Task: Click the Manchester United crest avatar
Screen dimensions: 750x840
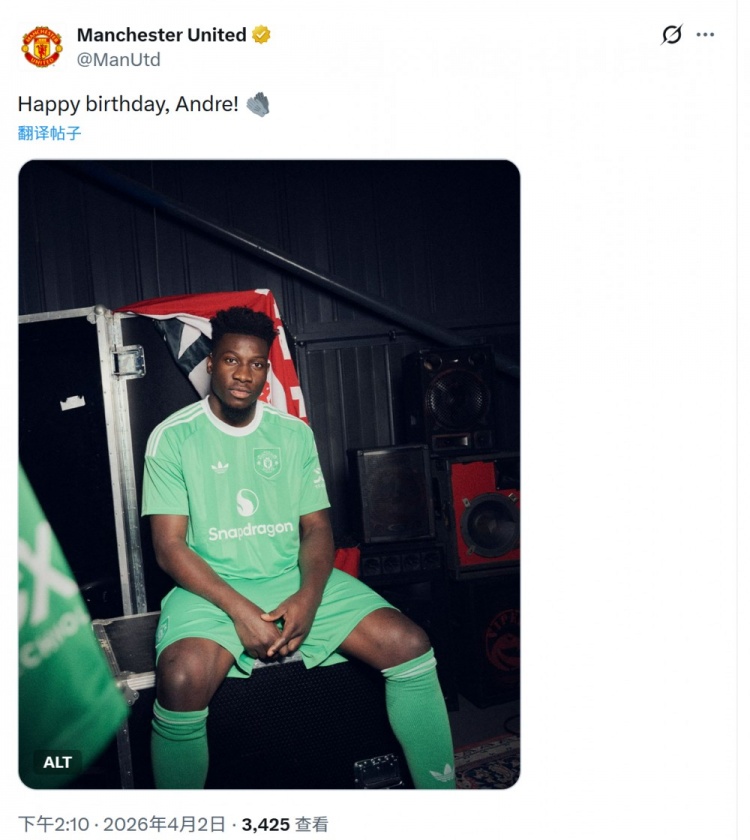Action: click(42, 46)
